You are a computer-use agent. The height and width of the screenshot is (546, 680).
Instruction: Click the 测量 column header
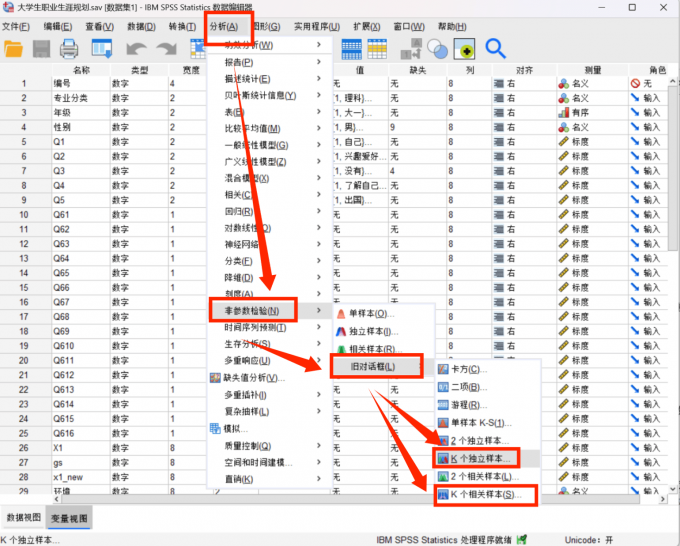coord(593,70)
